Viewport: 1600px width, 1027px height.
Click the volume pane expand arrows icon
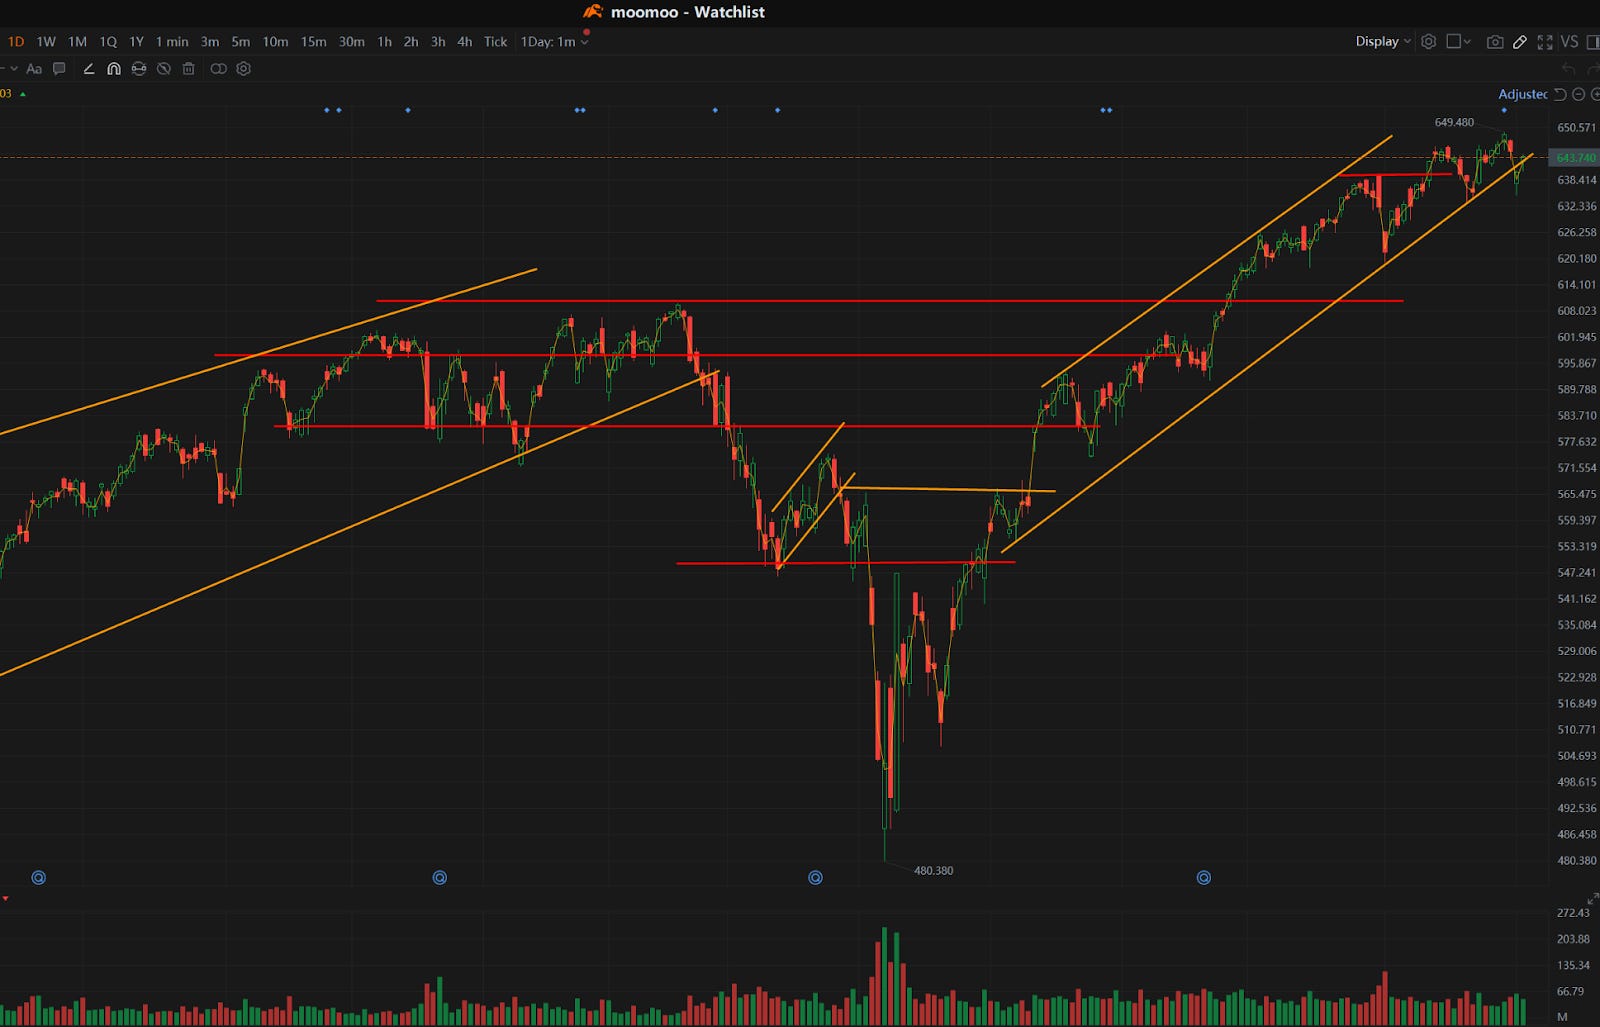point(1593,900)
